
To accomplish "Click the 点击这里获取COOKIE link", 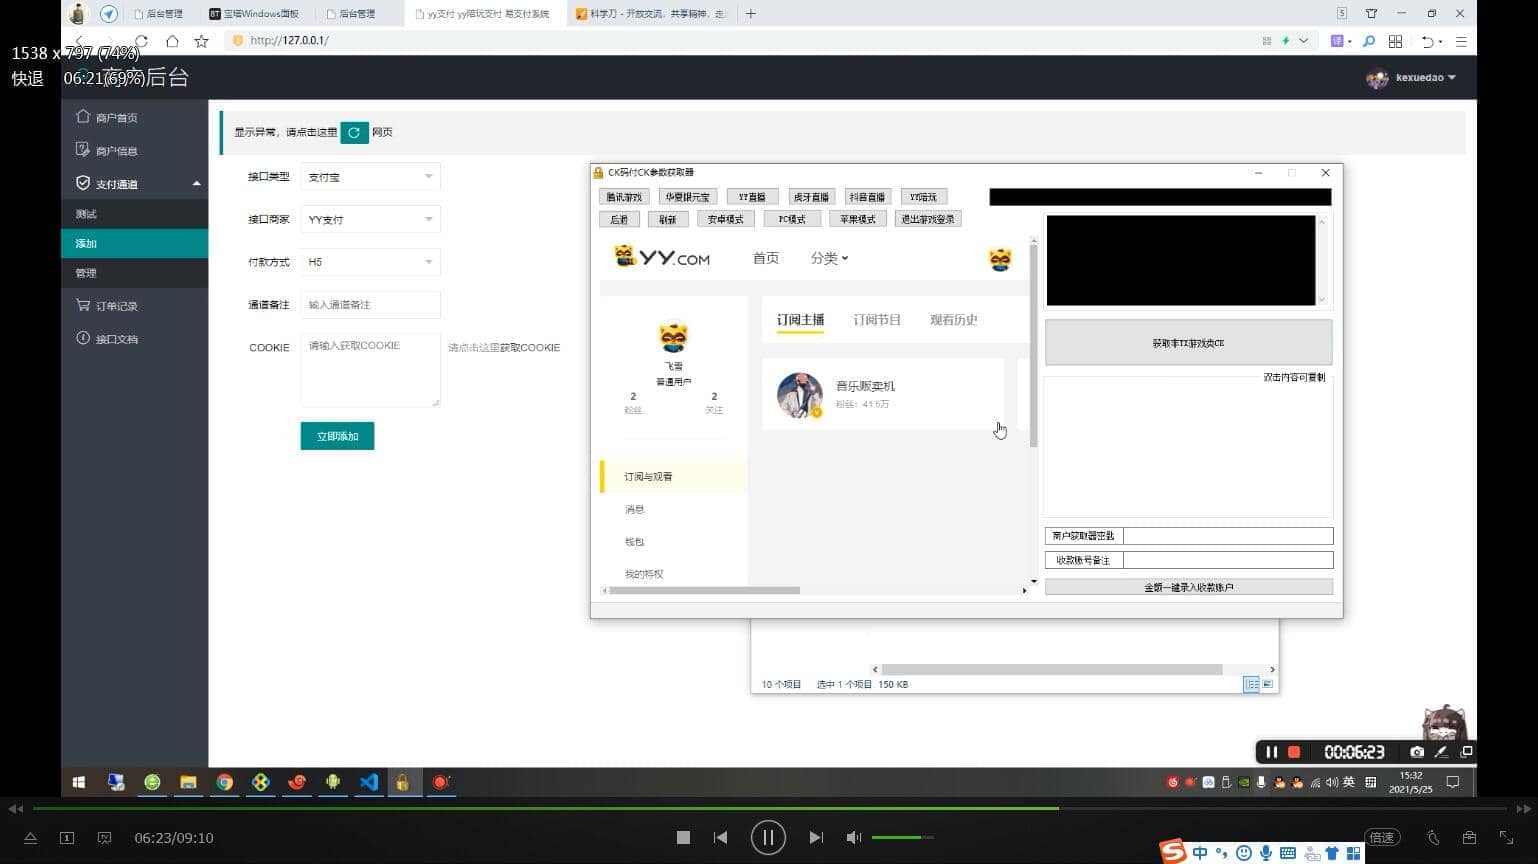I will 504,348.
